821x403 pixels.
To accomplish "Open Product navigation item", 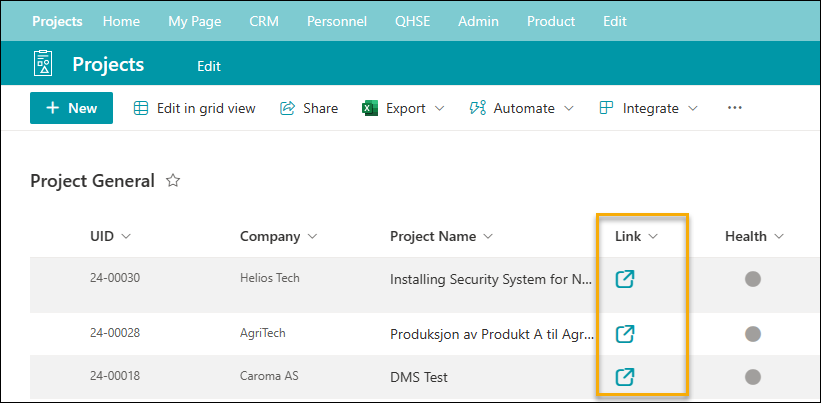I will 551,21.
